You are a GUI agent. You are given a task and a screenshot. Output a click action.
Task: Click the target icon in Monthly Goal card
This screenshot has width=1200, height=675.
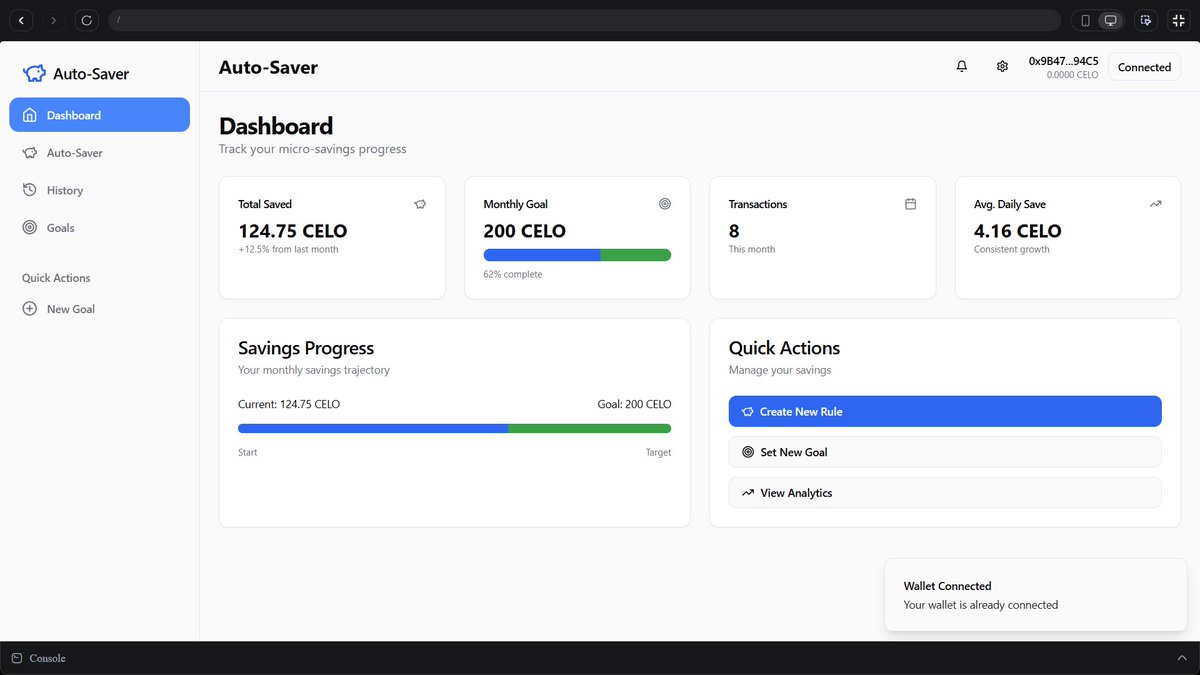(x=665, y=204)
